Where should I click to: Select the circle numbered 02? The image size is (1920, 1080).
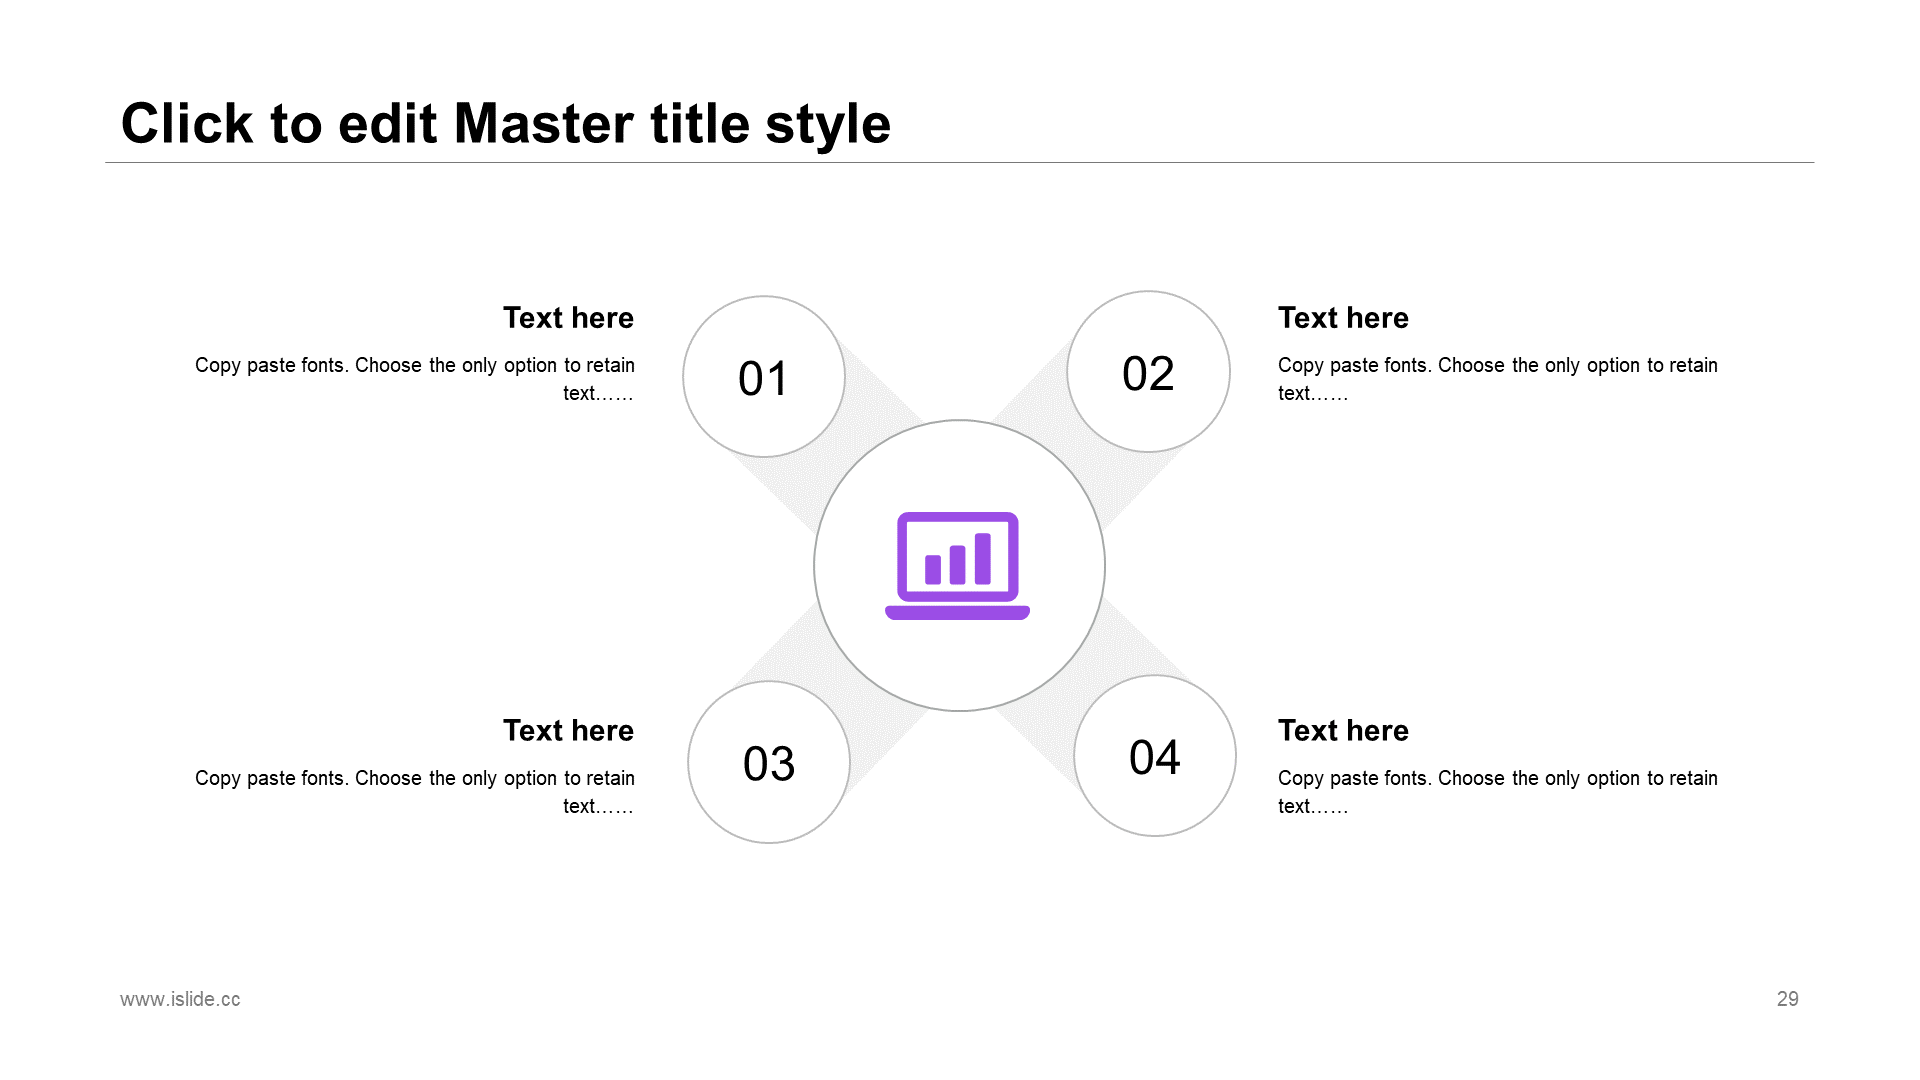[1148, 372]
